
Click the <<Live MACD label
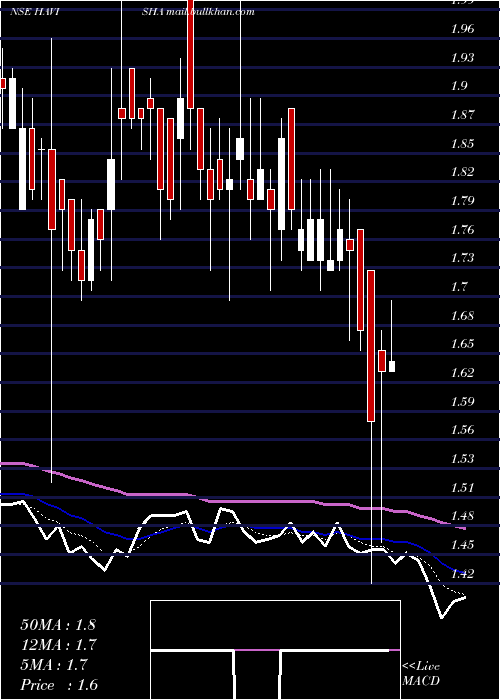pyautogui.click(x=421, y=674)
